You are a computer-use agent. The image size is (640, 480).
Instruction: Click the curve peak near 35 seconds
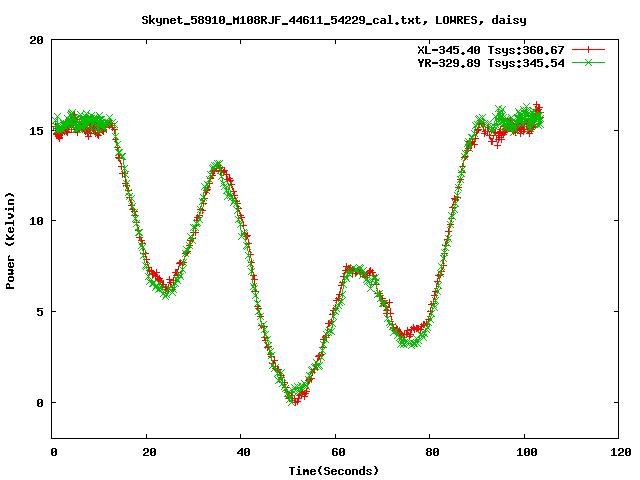point(217,166)
